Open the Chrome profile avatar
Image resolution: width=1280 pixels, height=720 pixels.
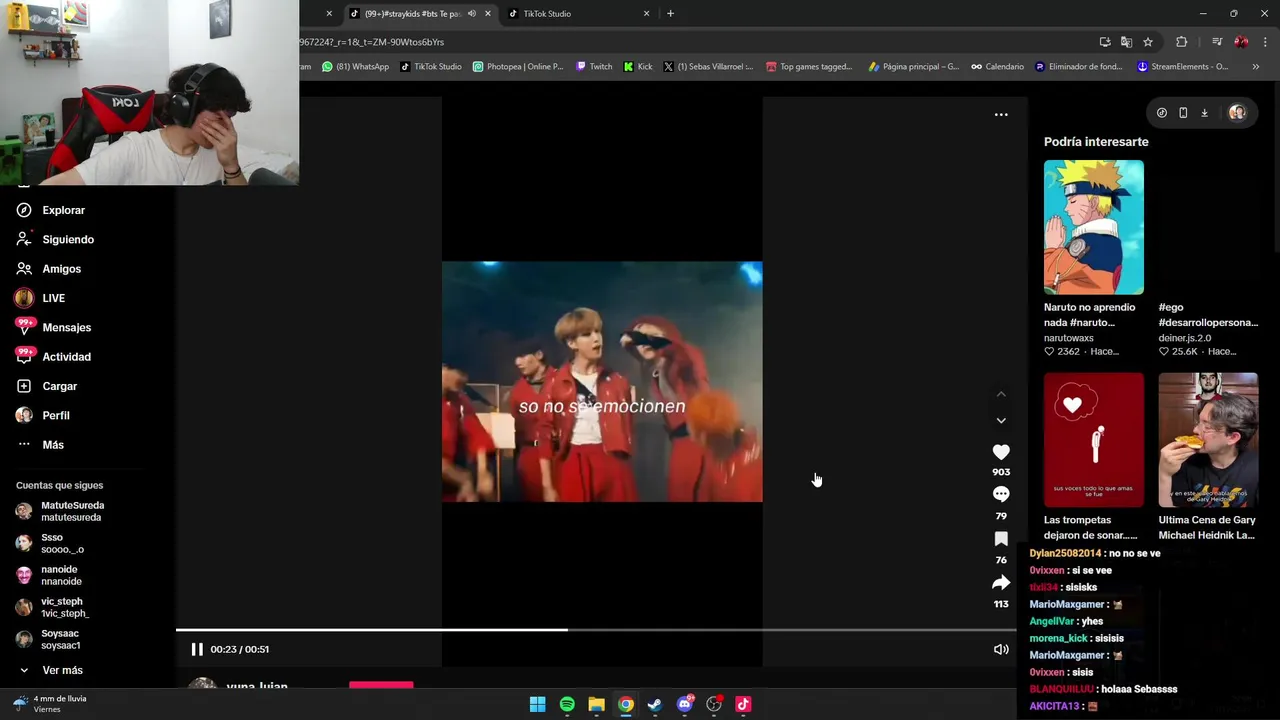(x=1241, y=42)
